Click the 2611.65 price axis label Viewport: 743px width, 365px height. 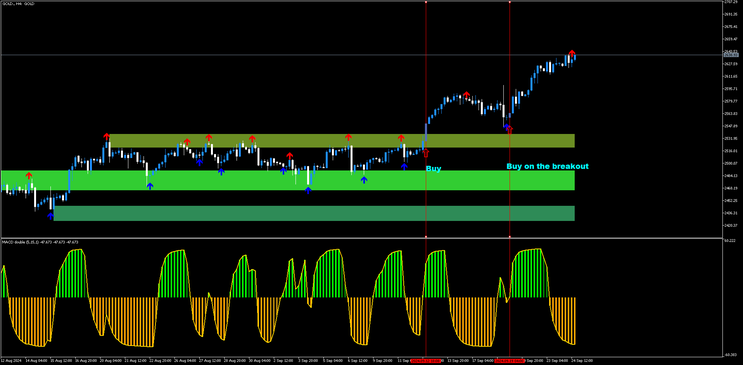(x=730, y=76)
